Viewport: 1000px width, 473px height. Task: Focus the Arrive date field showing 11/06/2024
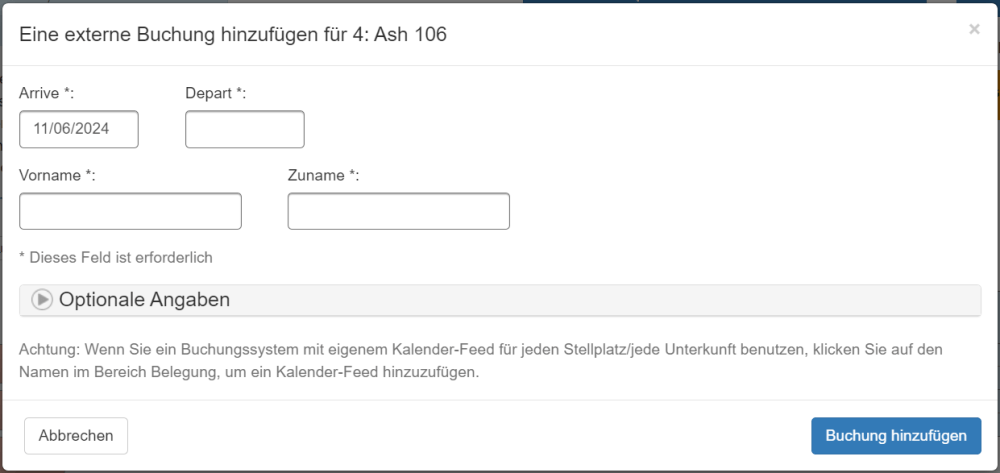coord(79,129)
